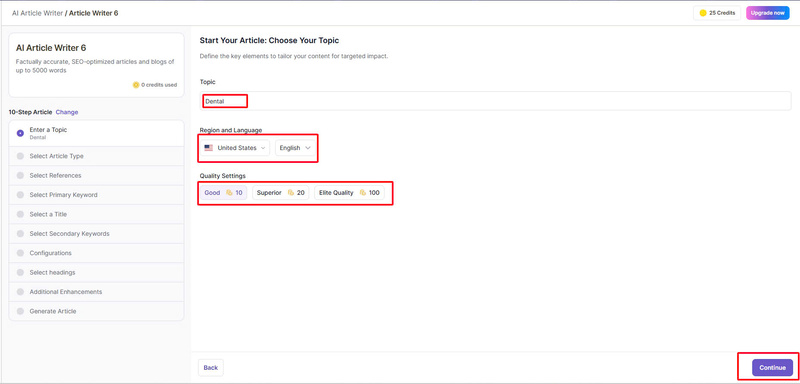Click the Change link for 10-Step Article

pos(67,112)
